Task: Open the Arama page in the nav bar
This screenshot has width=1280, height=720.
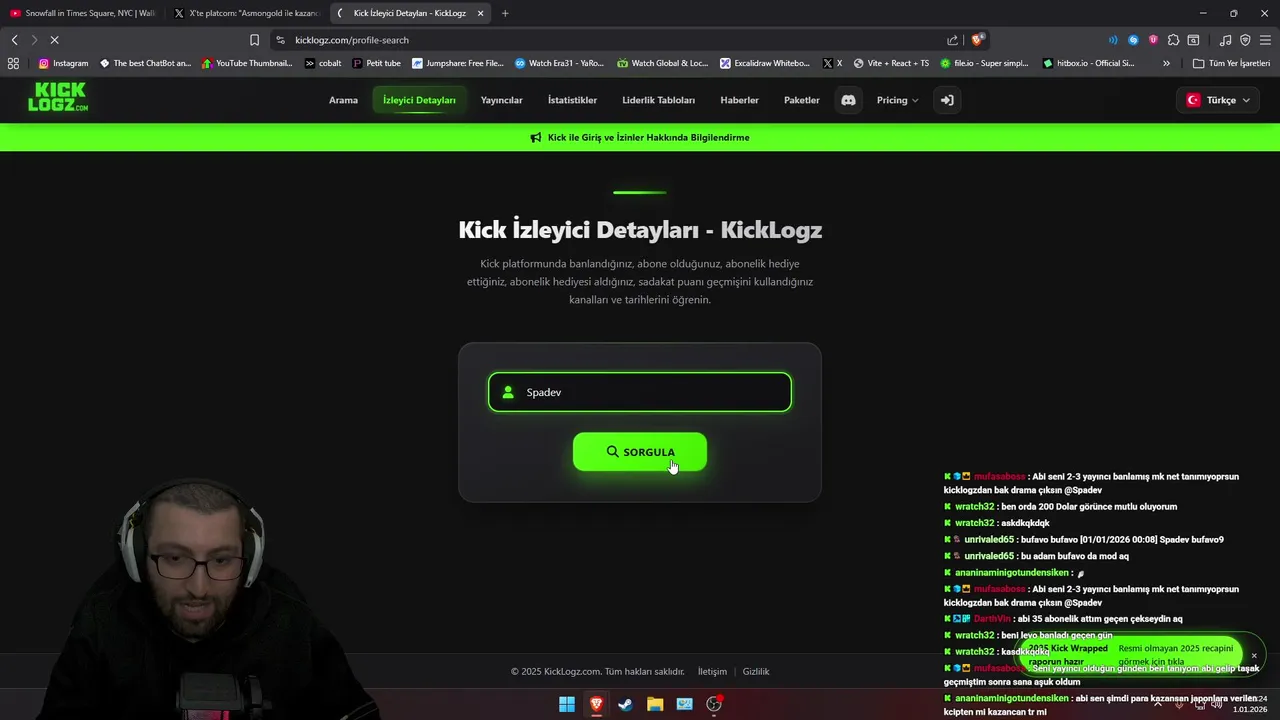Action: click(x=343, y=100)
